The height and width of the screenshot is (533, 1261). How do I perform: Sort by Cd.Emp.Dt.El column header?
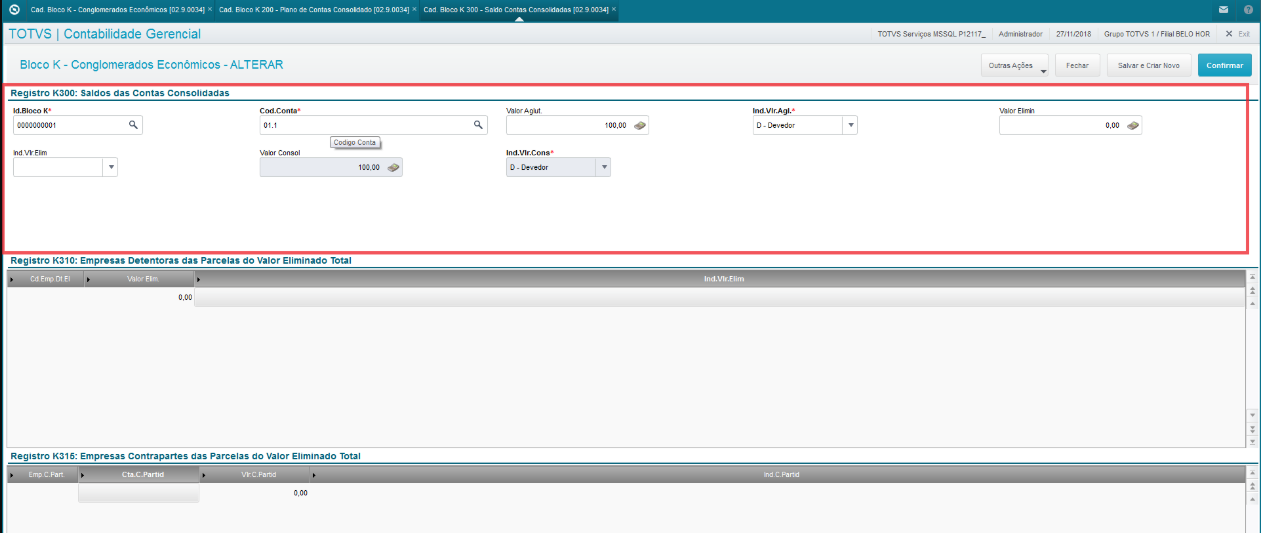click(x=46, y=279)
